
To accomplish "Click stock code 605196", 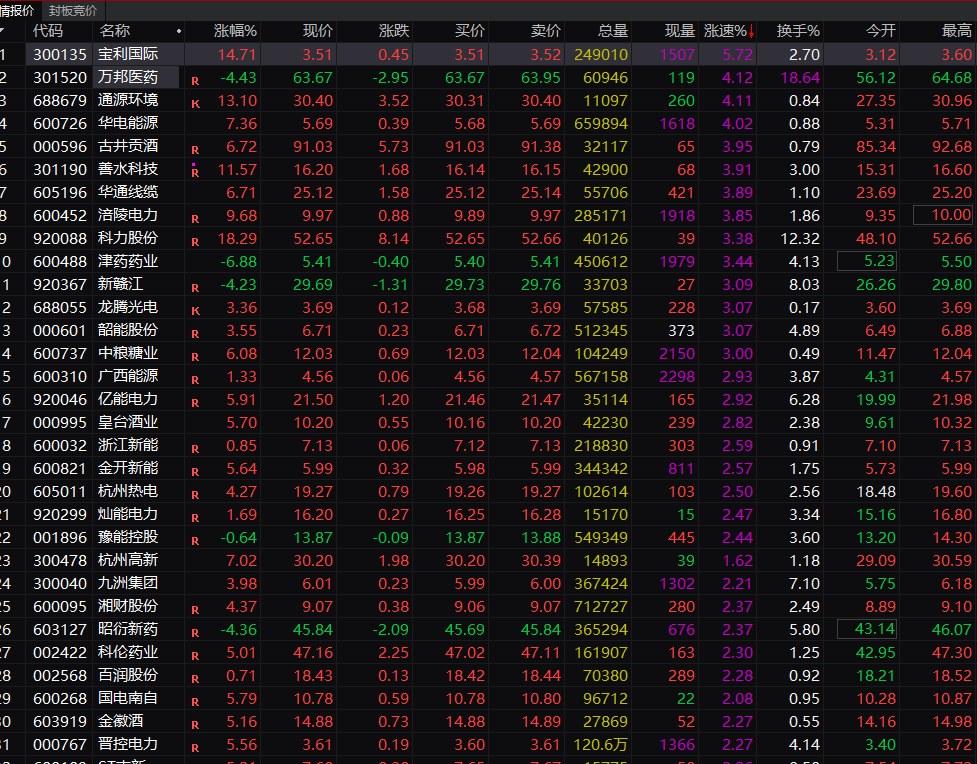I will pyautogui.click(x=60, y=193).
